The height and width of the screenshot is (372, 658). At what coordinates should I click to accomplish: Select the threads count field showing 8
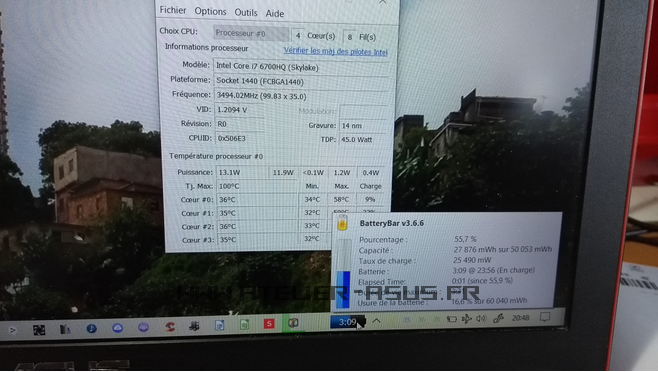[350, 37]
